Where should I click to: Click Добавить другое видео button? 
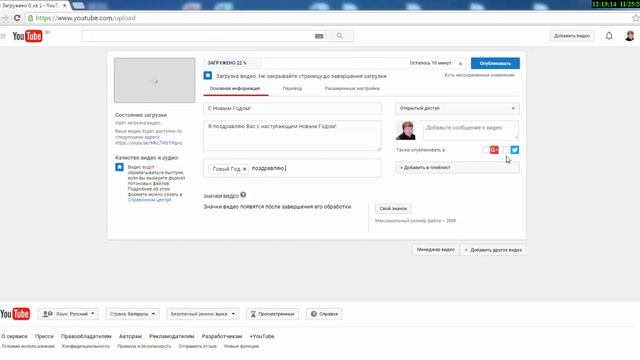(x=493, y=250)
